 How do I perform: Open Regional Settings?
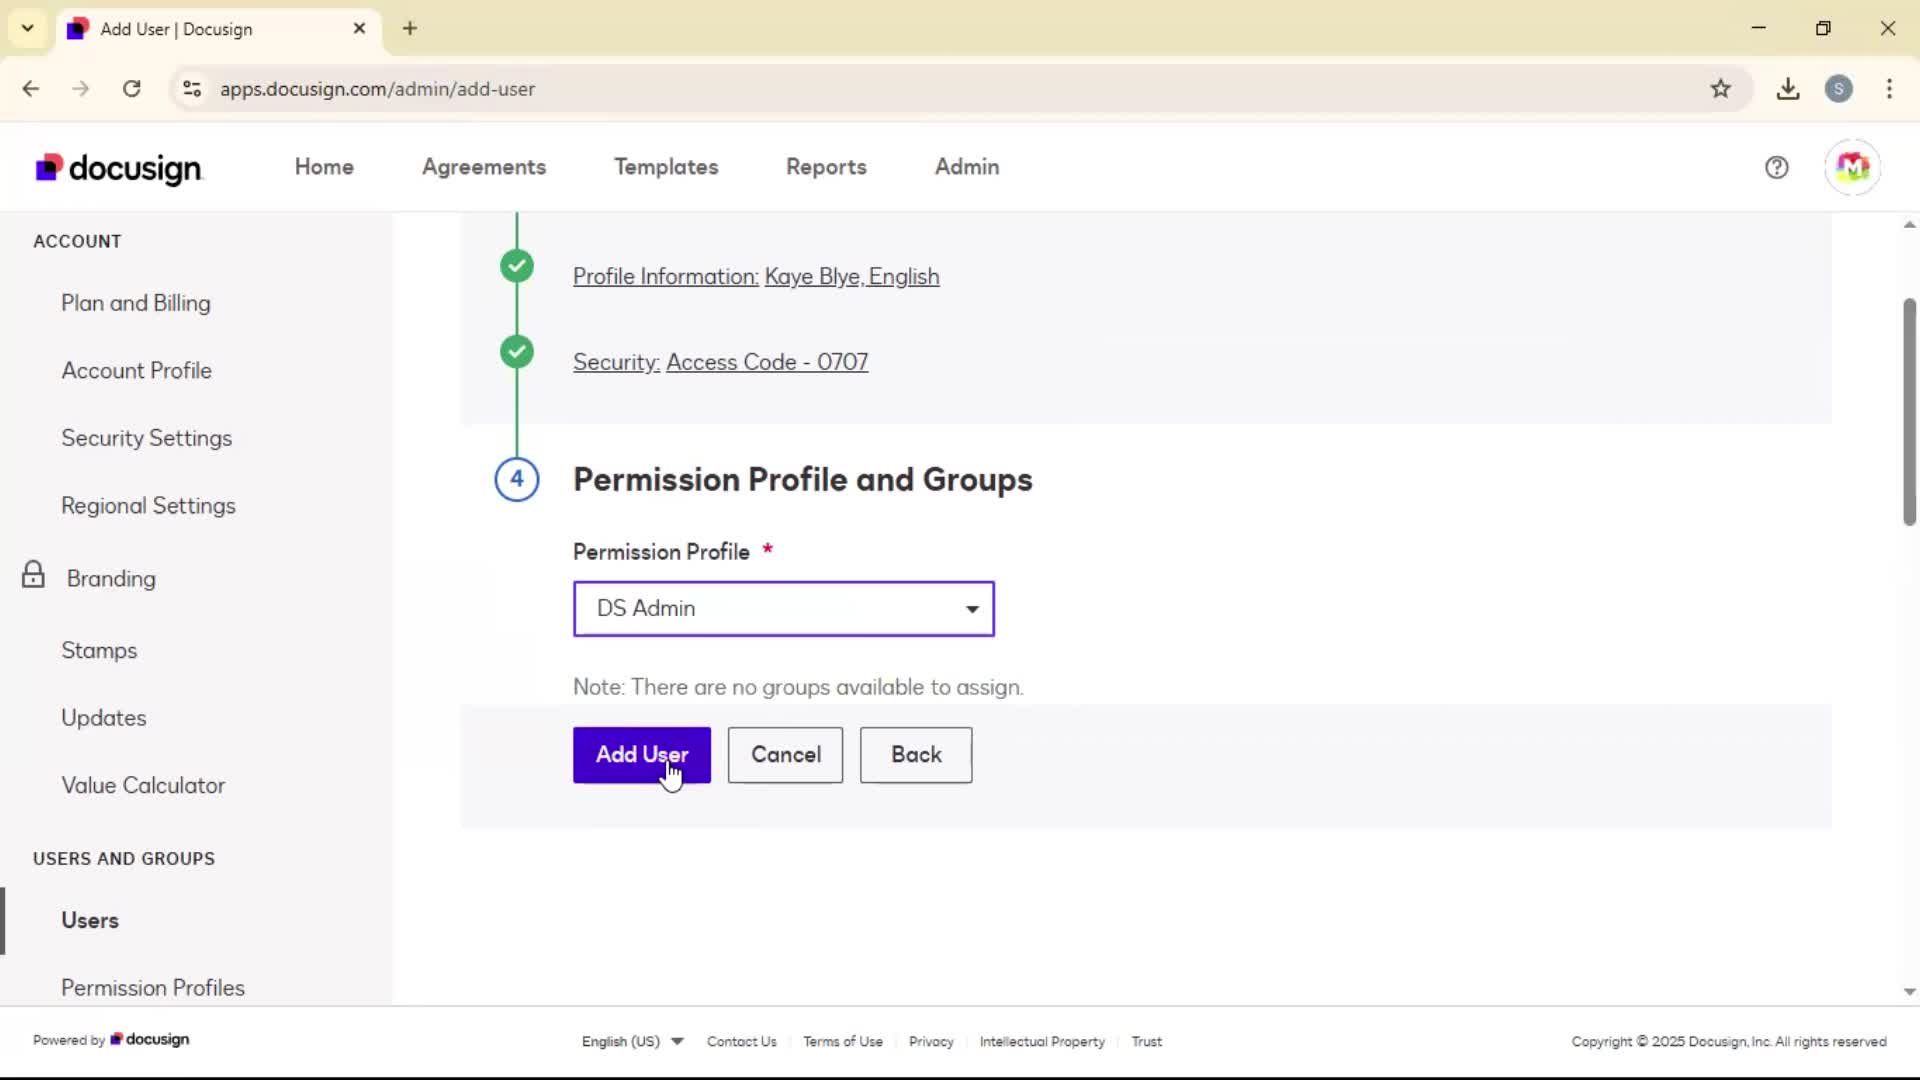149,506
